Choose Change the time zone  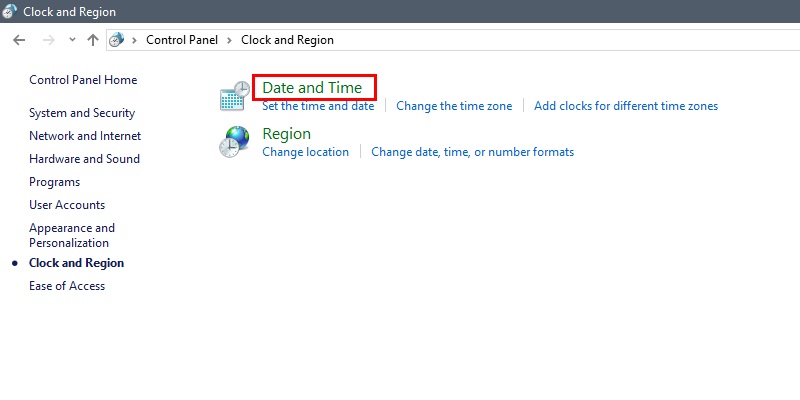pos(454,106)
